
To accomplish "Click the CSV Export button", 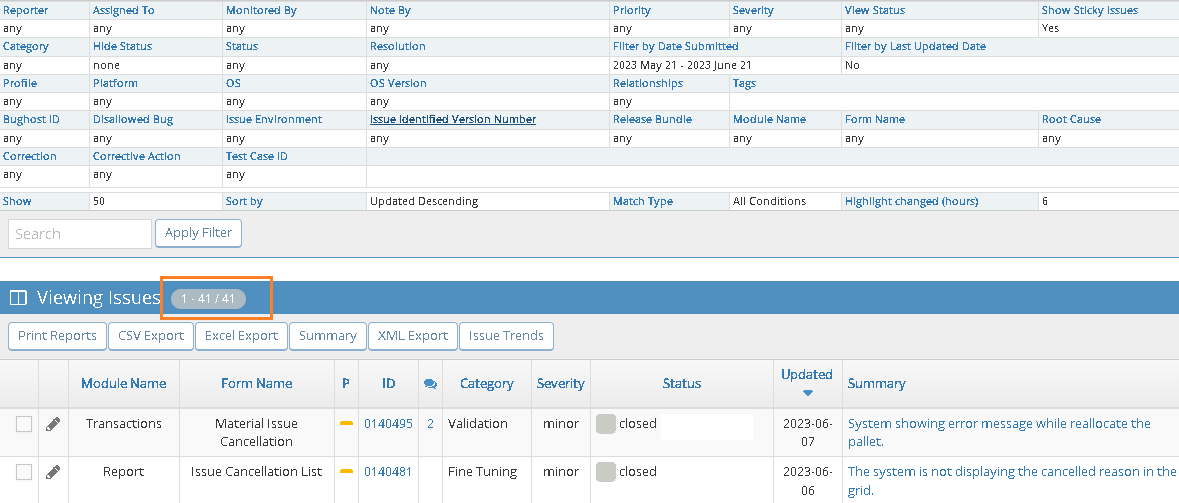I will pyautogui.click(x=151, y=336).
